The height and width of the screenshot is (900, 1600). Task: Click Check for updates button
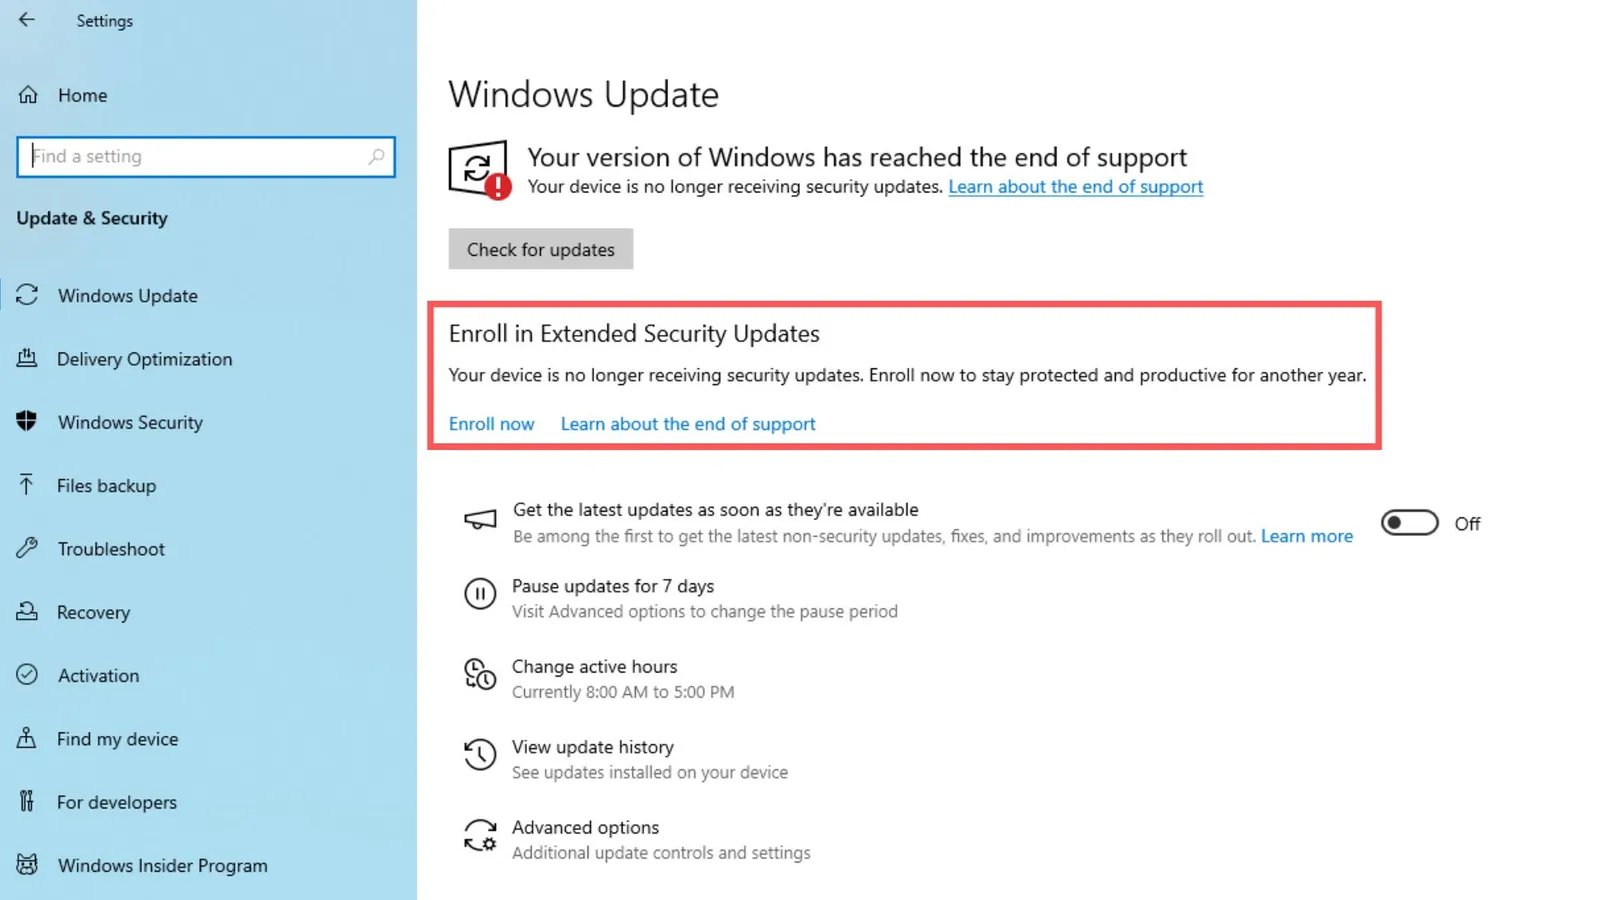(541, 249)
